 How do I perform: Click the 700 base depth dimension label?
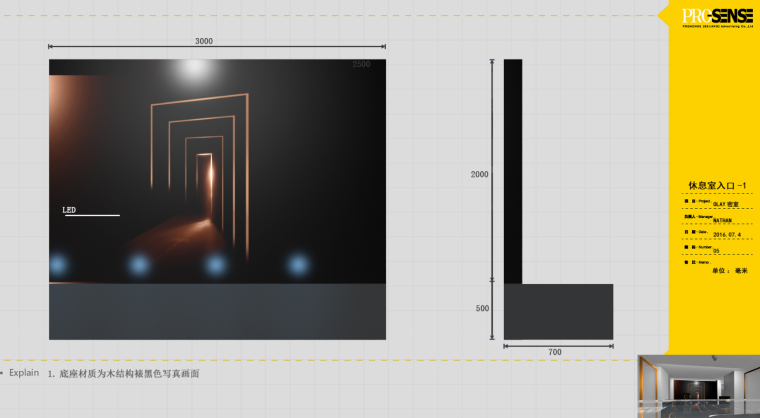(555, 353)
